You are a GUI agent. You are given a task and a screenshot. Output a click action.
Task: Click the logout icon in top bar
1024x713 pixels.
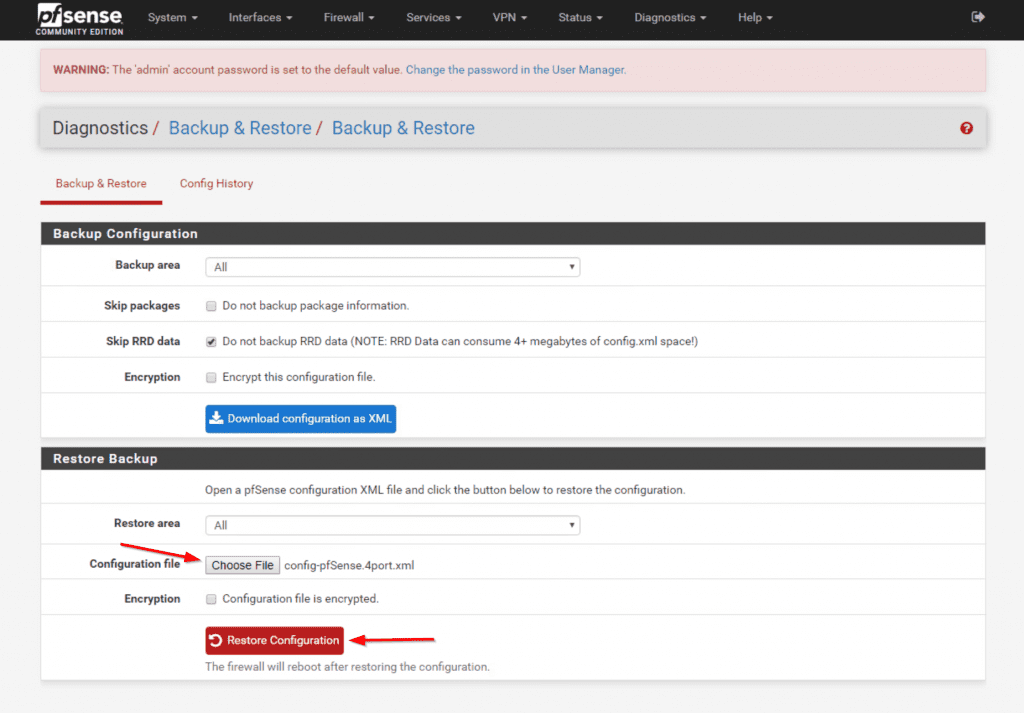pyautogui.click(x=978, y=17)
